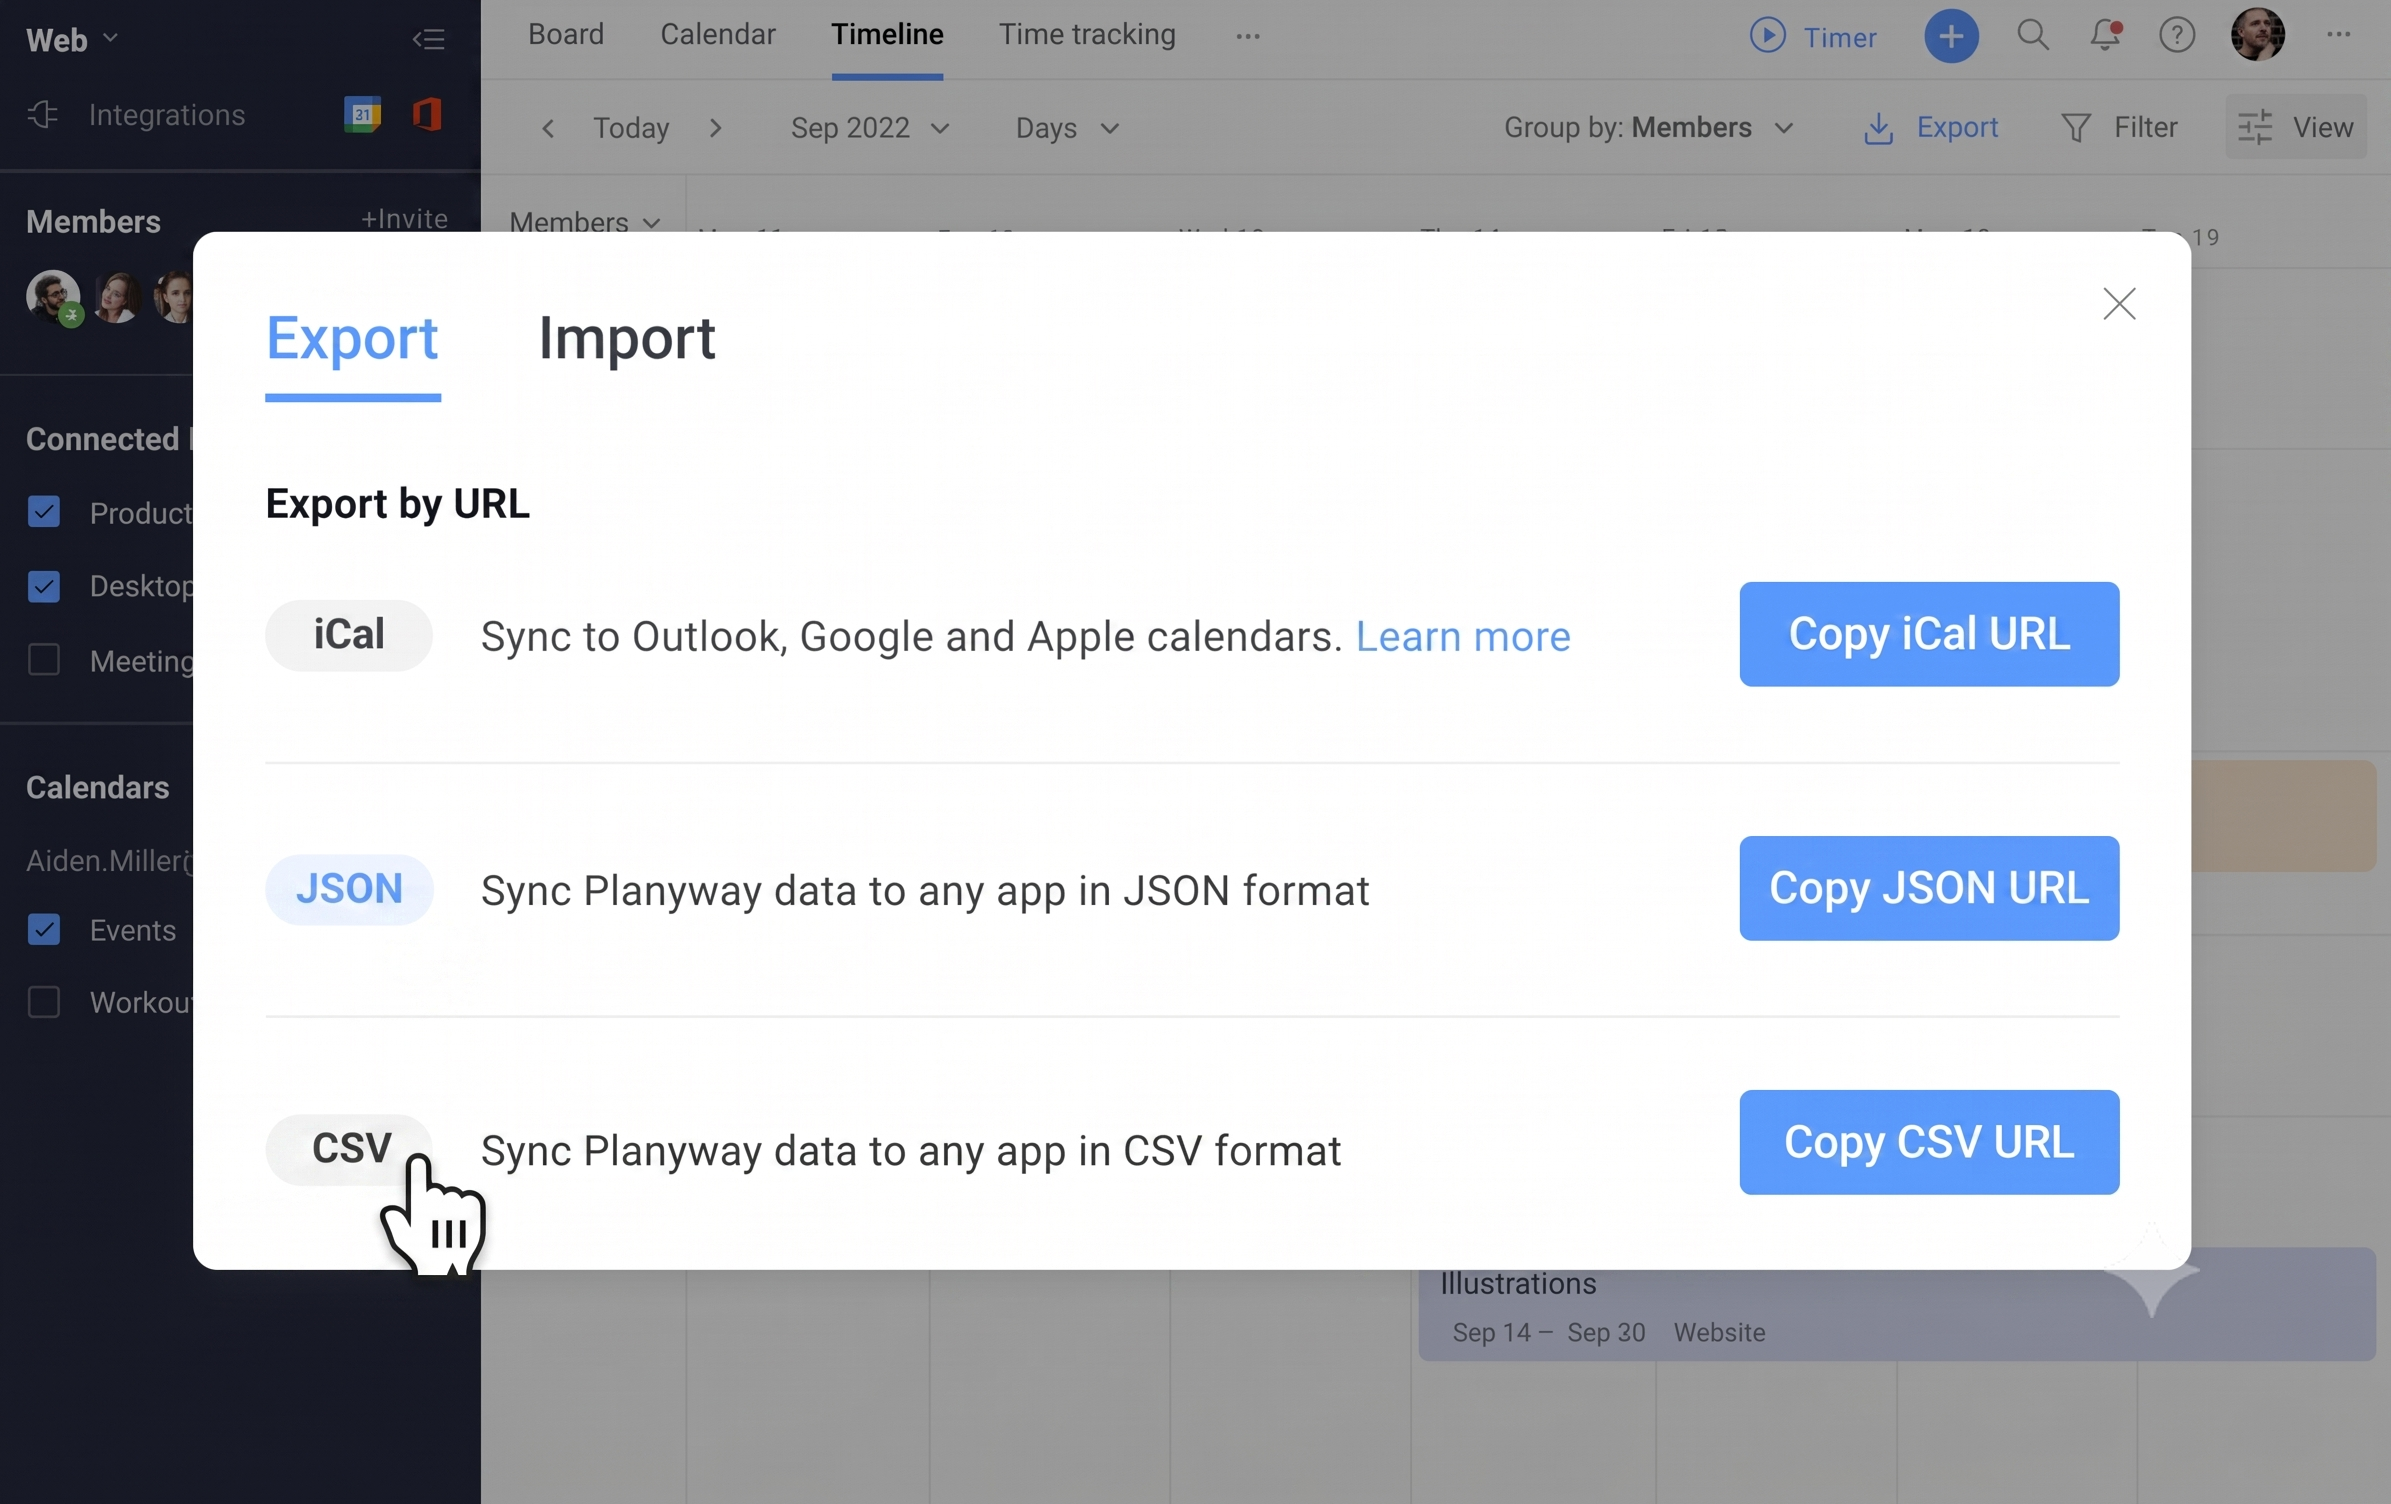
Task: Open the top-right more options ellipsis
Action: [2338, 35]
